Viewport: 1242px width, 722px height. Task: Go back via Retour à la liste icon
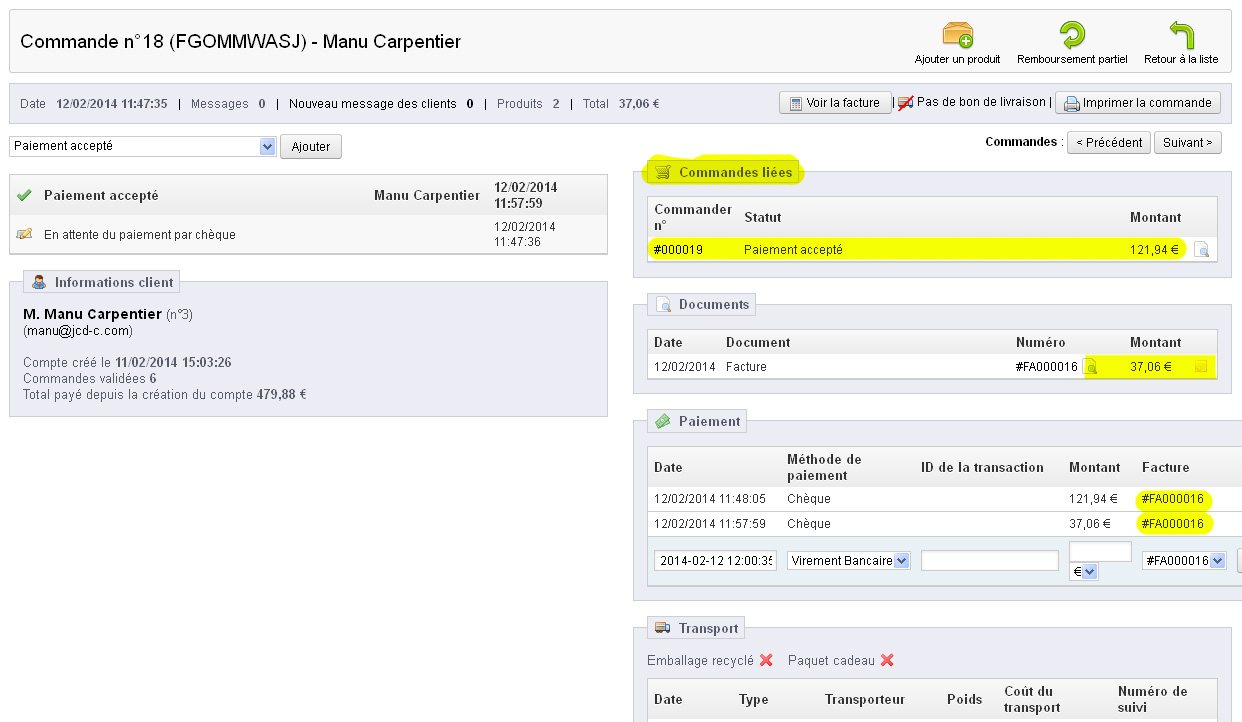click(x=1181, y=35)
